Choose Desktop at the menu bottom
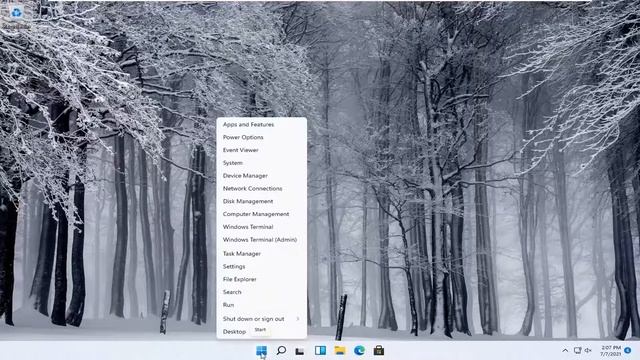Image resolution: width=640 pixels, height=360 pixels. pyautogui.click(x=262, y=331)
